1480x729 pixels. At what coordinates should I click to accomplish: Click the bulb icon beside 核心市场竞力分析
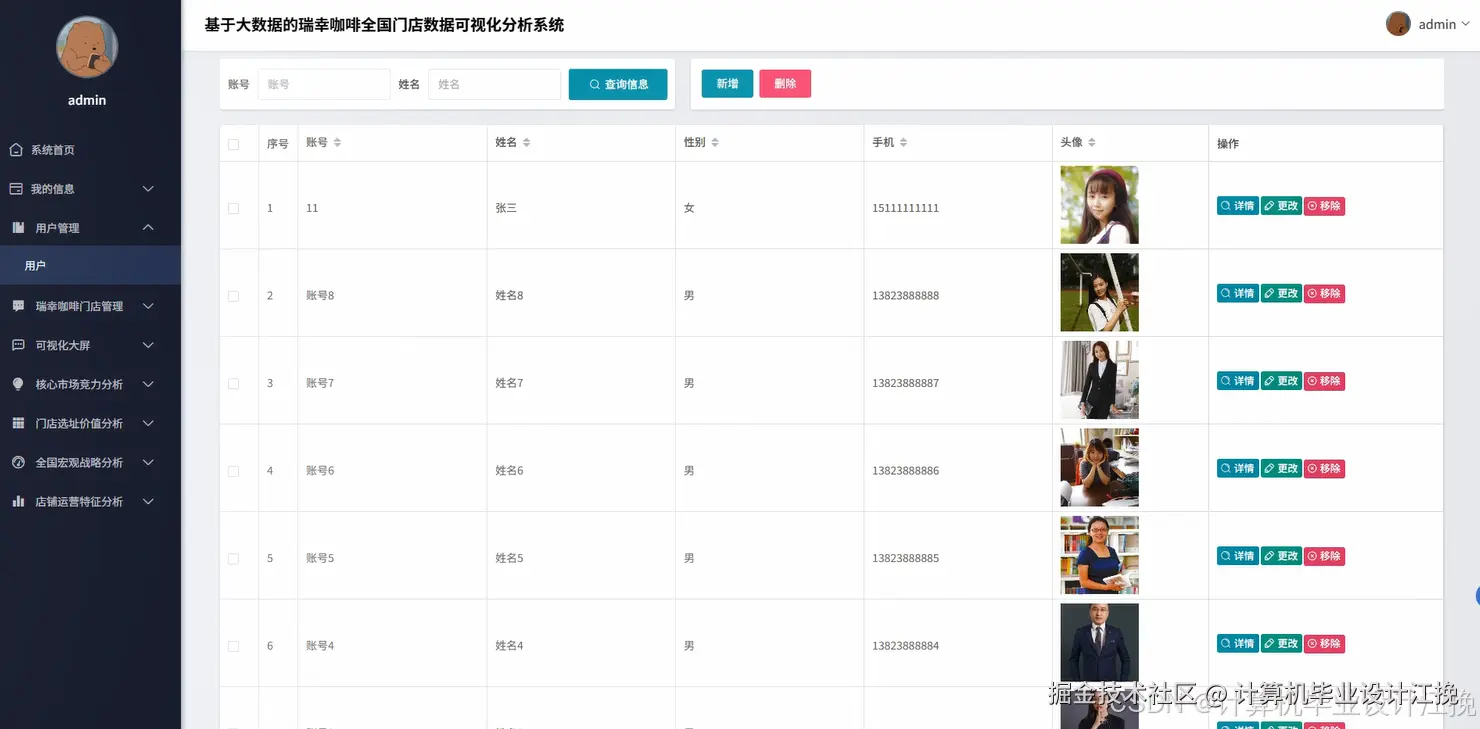18,384
